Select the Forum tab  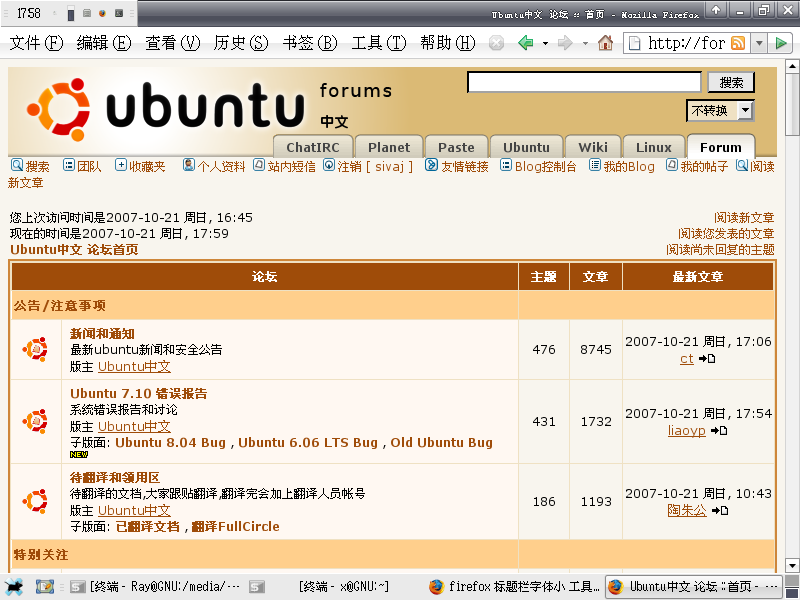point(720,147)
